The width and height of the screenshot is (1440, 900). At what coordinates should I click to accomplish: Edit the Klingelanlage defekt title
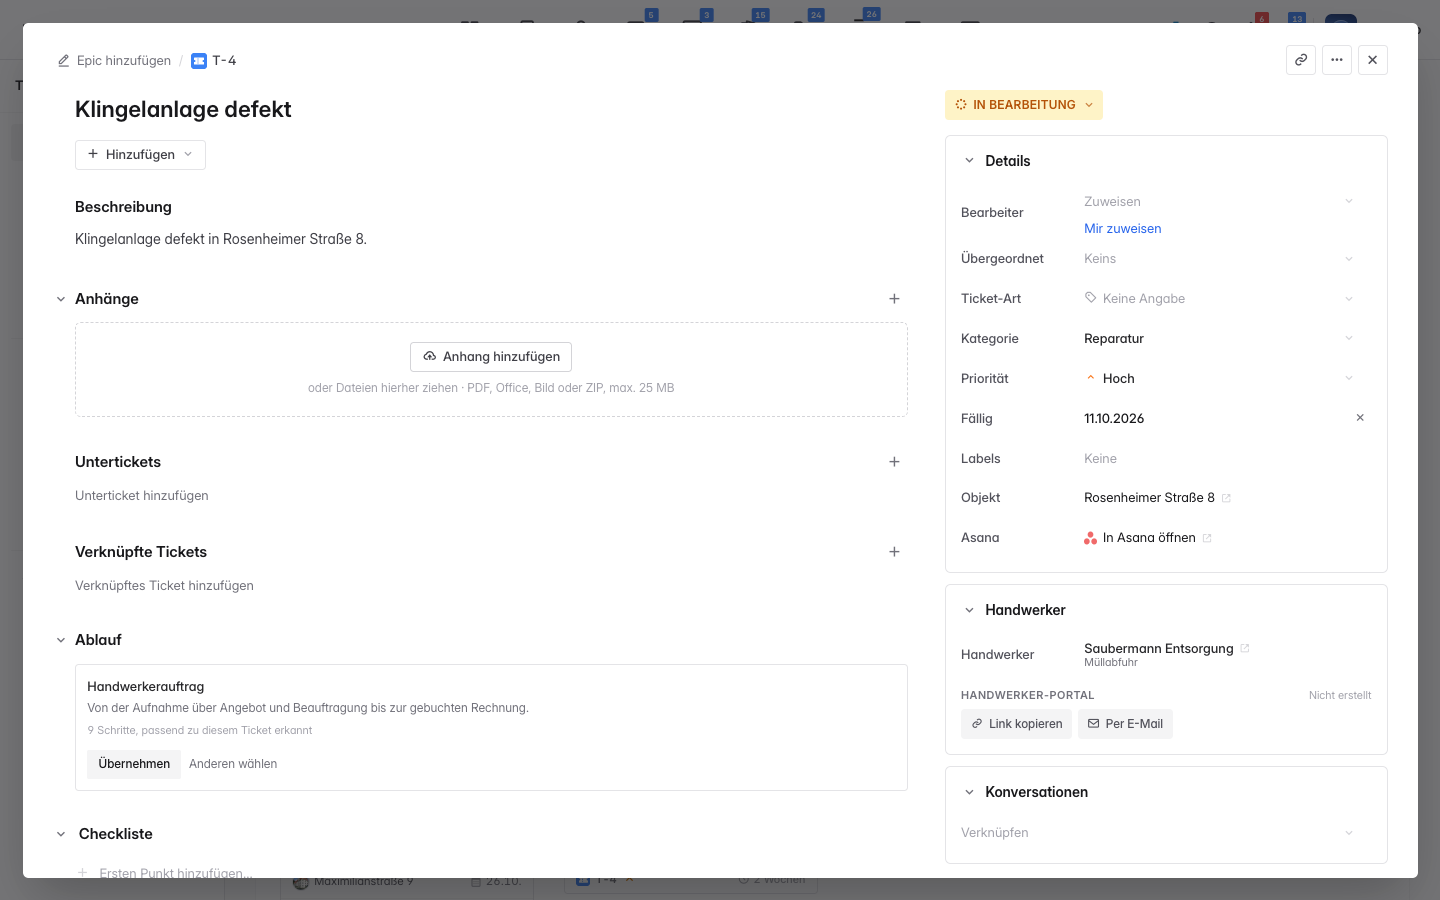(x=183, y=109)
